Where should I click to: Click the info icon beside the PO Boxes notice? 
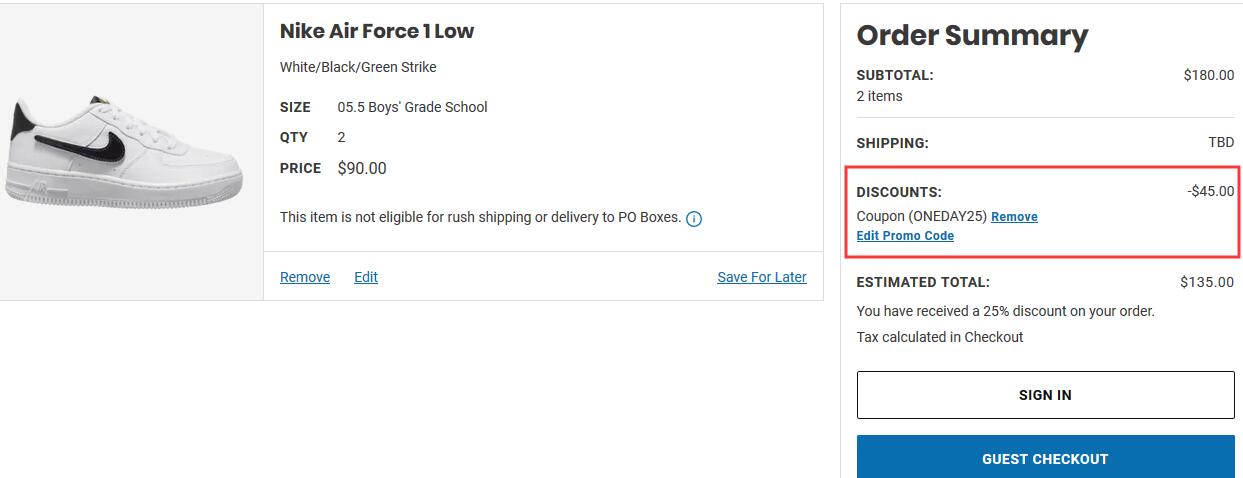[694, 218]
